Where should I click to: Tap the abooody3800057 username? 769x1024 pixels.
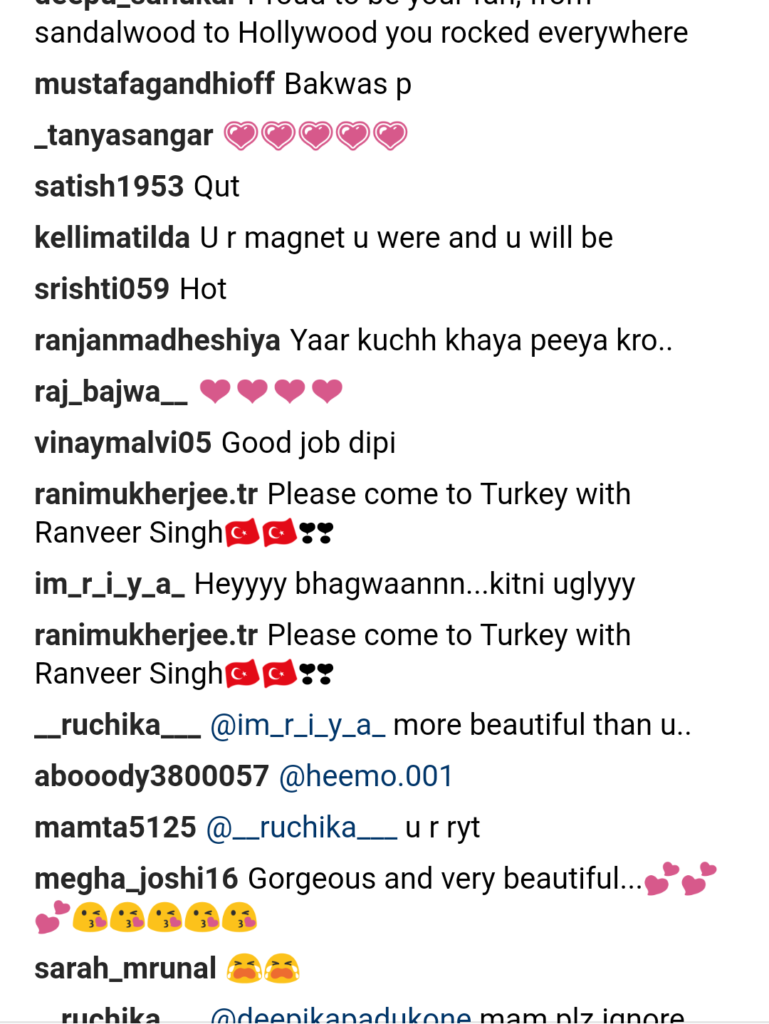151,776
